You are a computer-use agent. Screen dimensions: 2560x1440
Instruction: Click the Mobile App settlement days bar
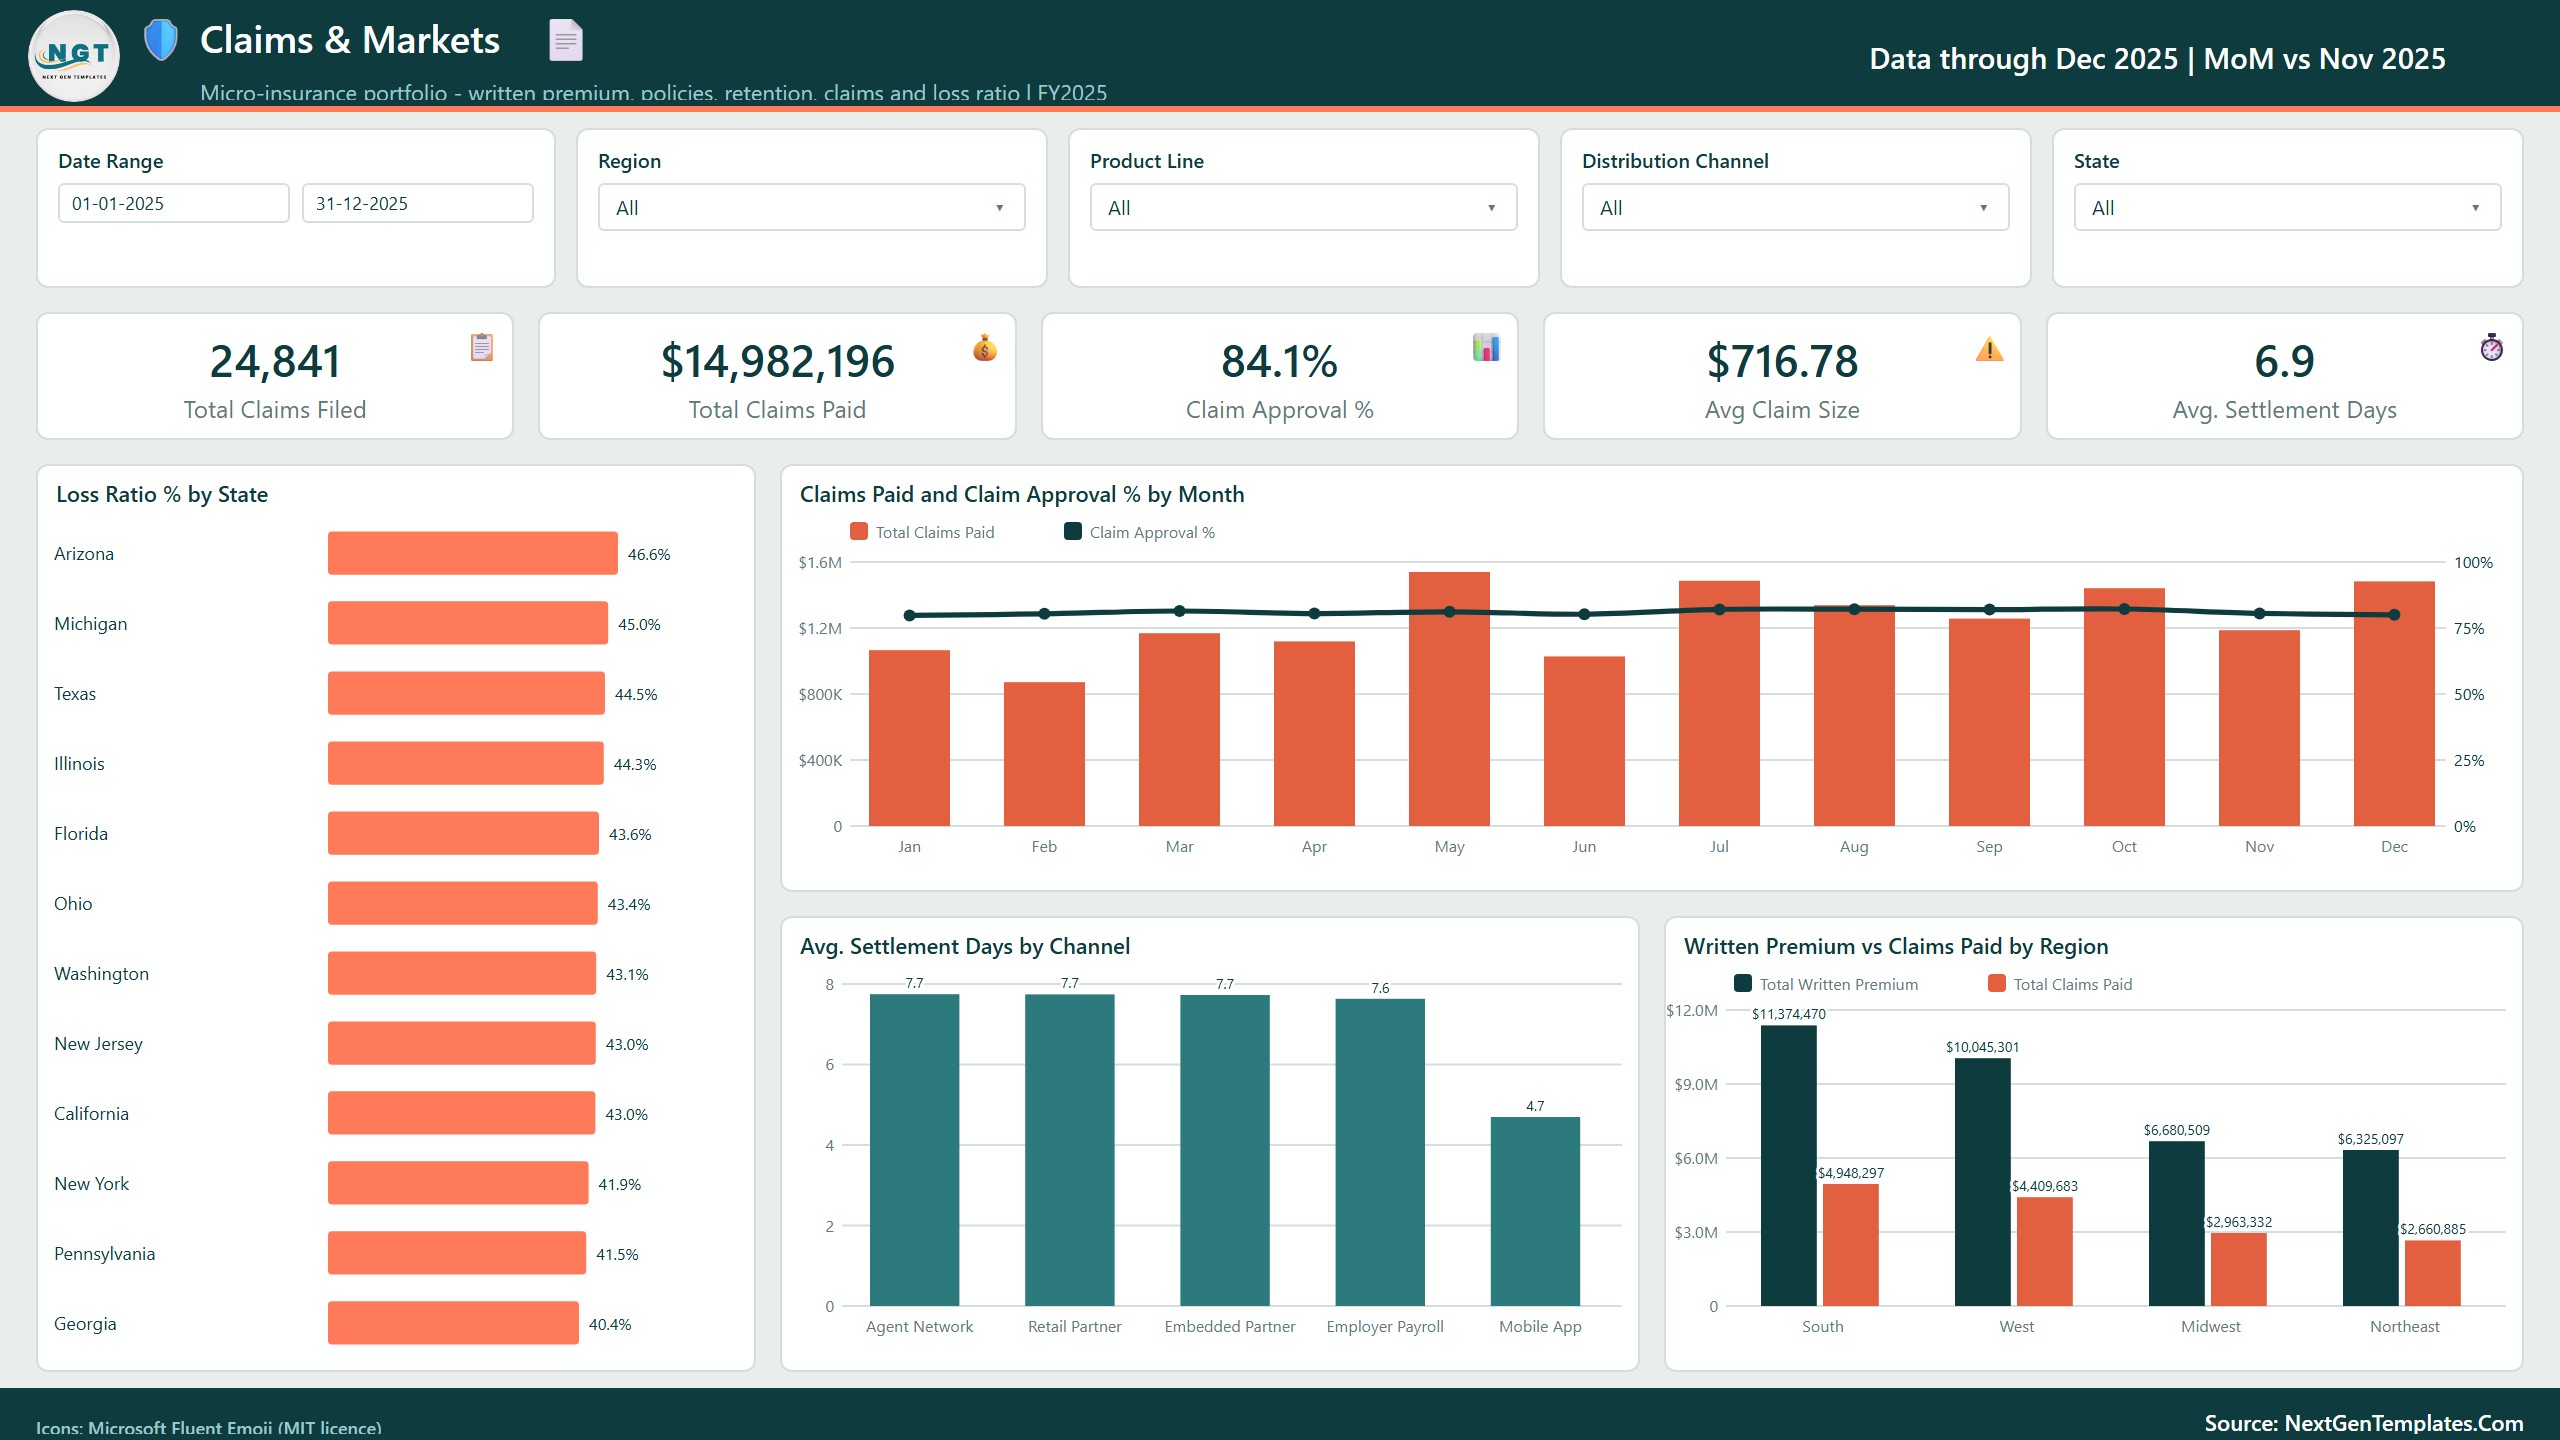(1535, 1211)
